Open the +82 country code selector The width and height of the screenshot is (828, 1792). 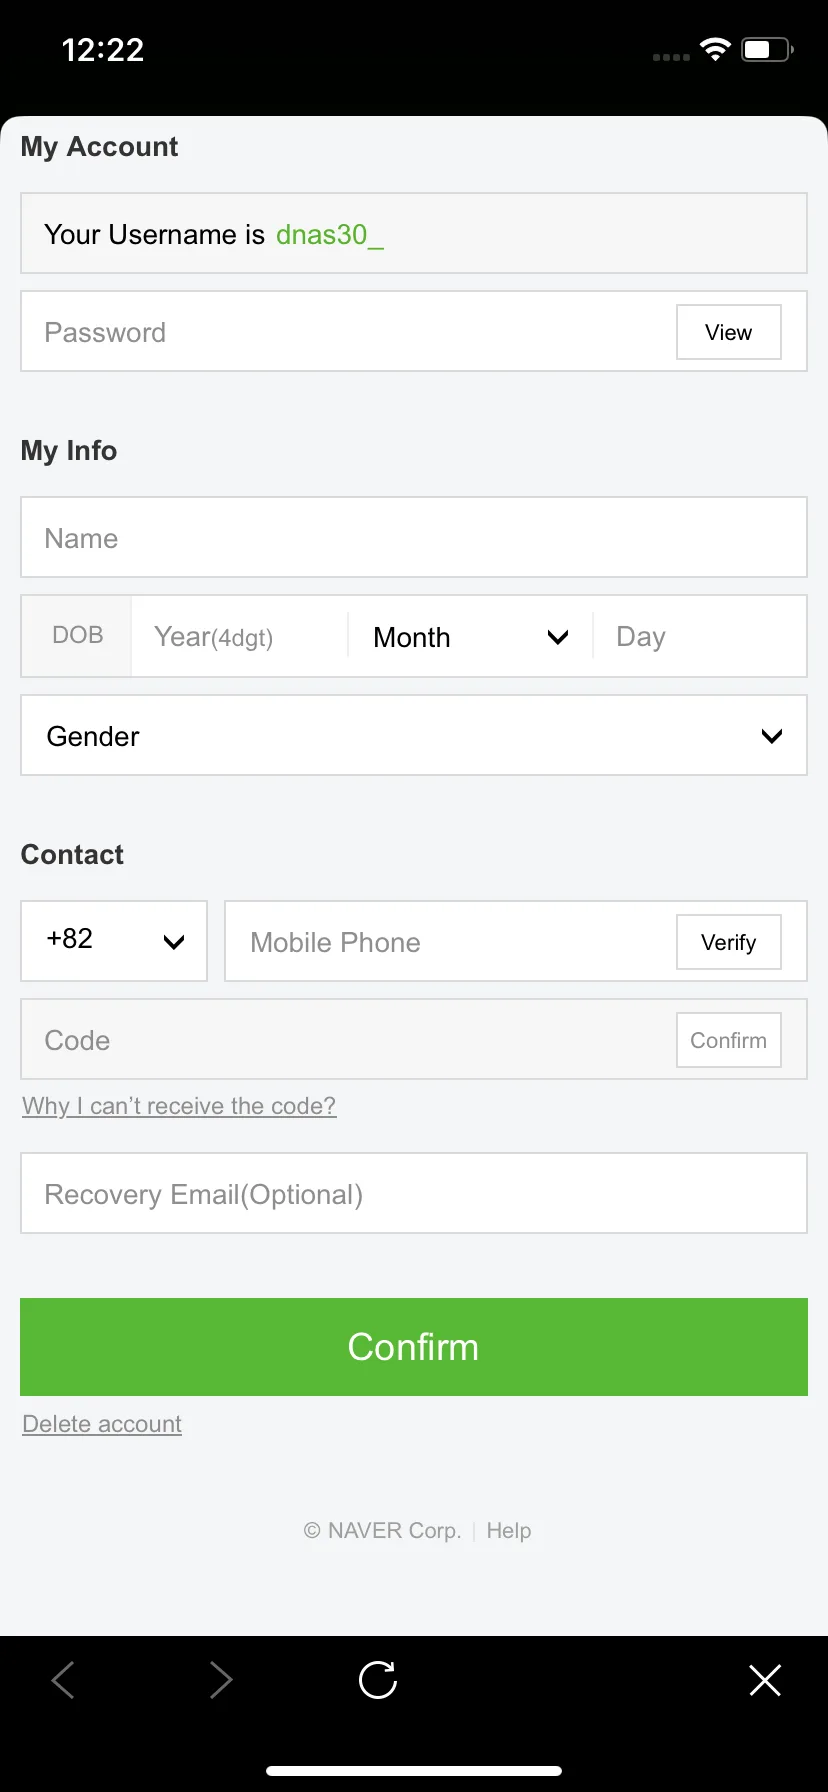tap(114, 941)
